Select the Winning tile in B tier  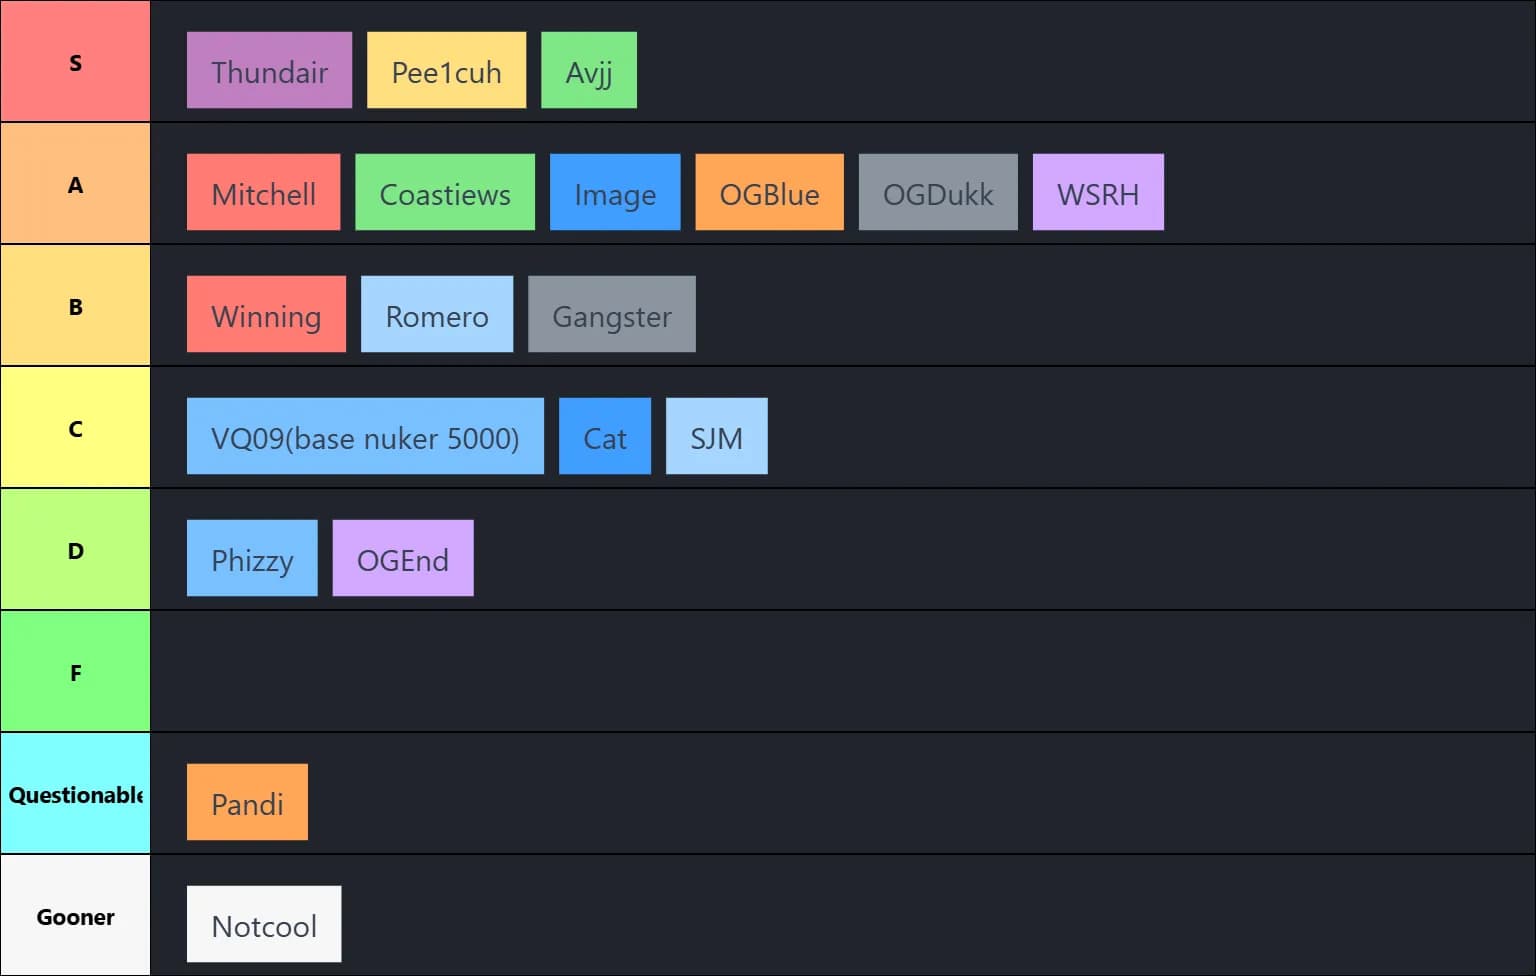[x=266, y=314]
